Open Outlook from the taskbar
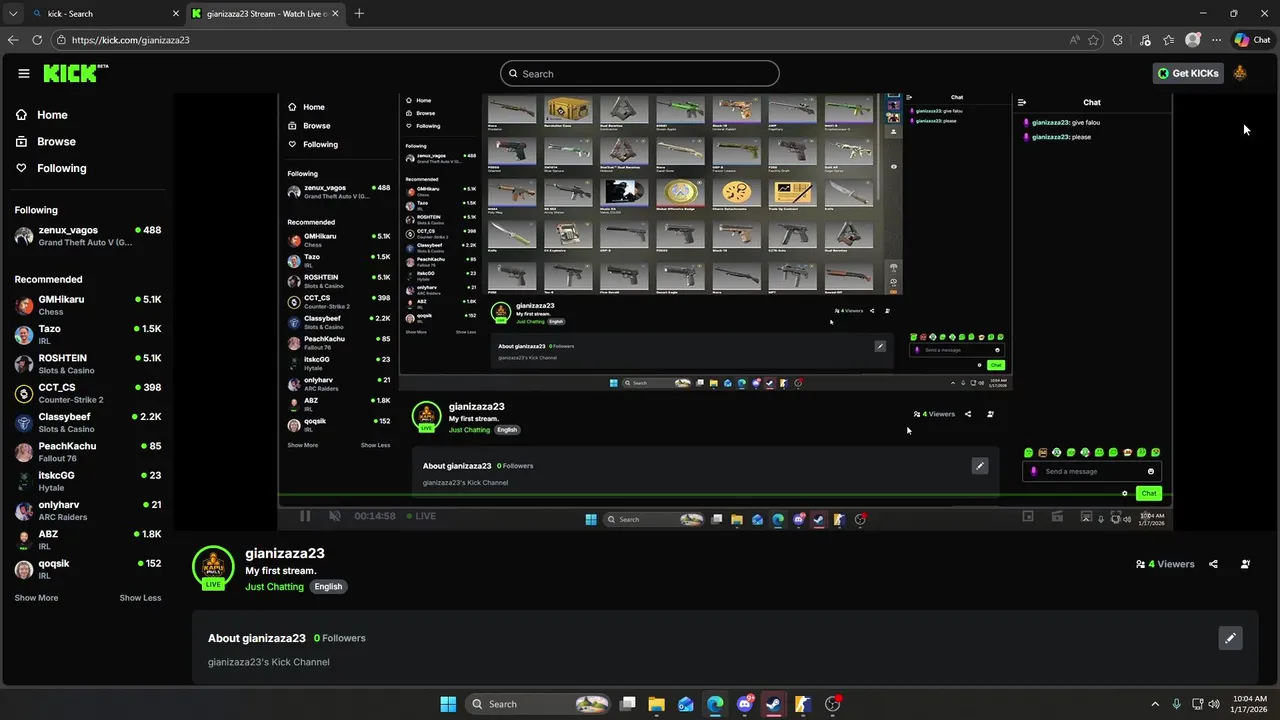Viewport: 1280px width, 720px height. click(x=686, y=704)
